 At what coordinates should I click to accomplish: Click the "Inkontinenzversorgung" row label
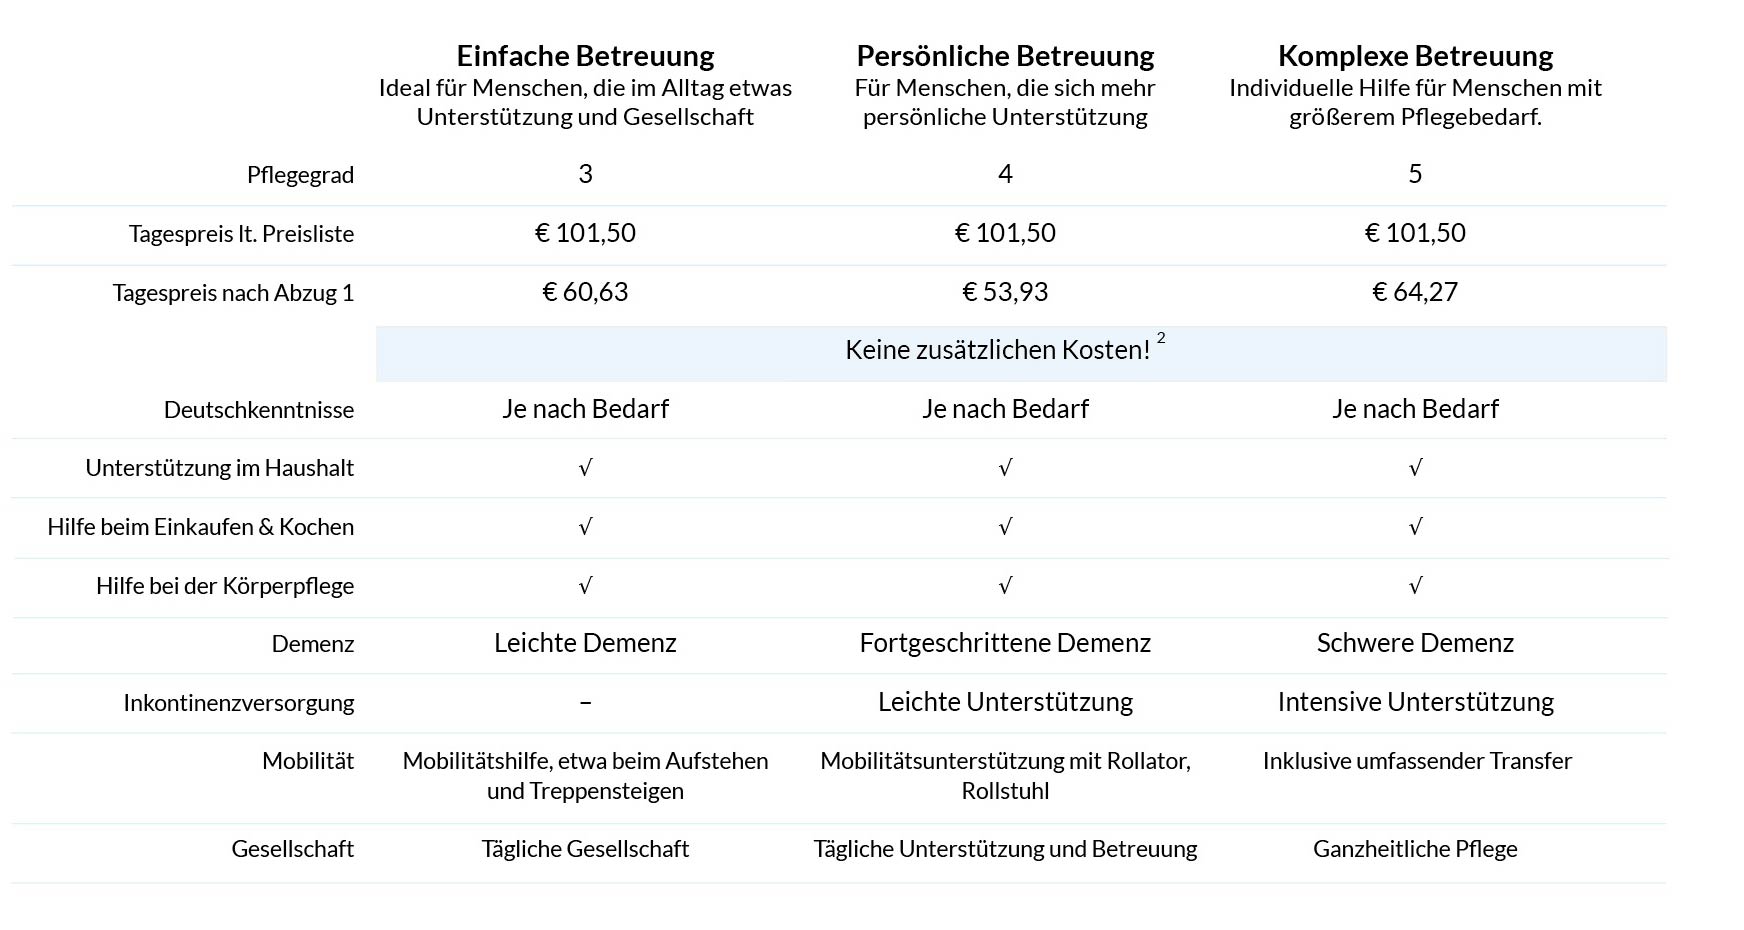coord(238,703)
